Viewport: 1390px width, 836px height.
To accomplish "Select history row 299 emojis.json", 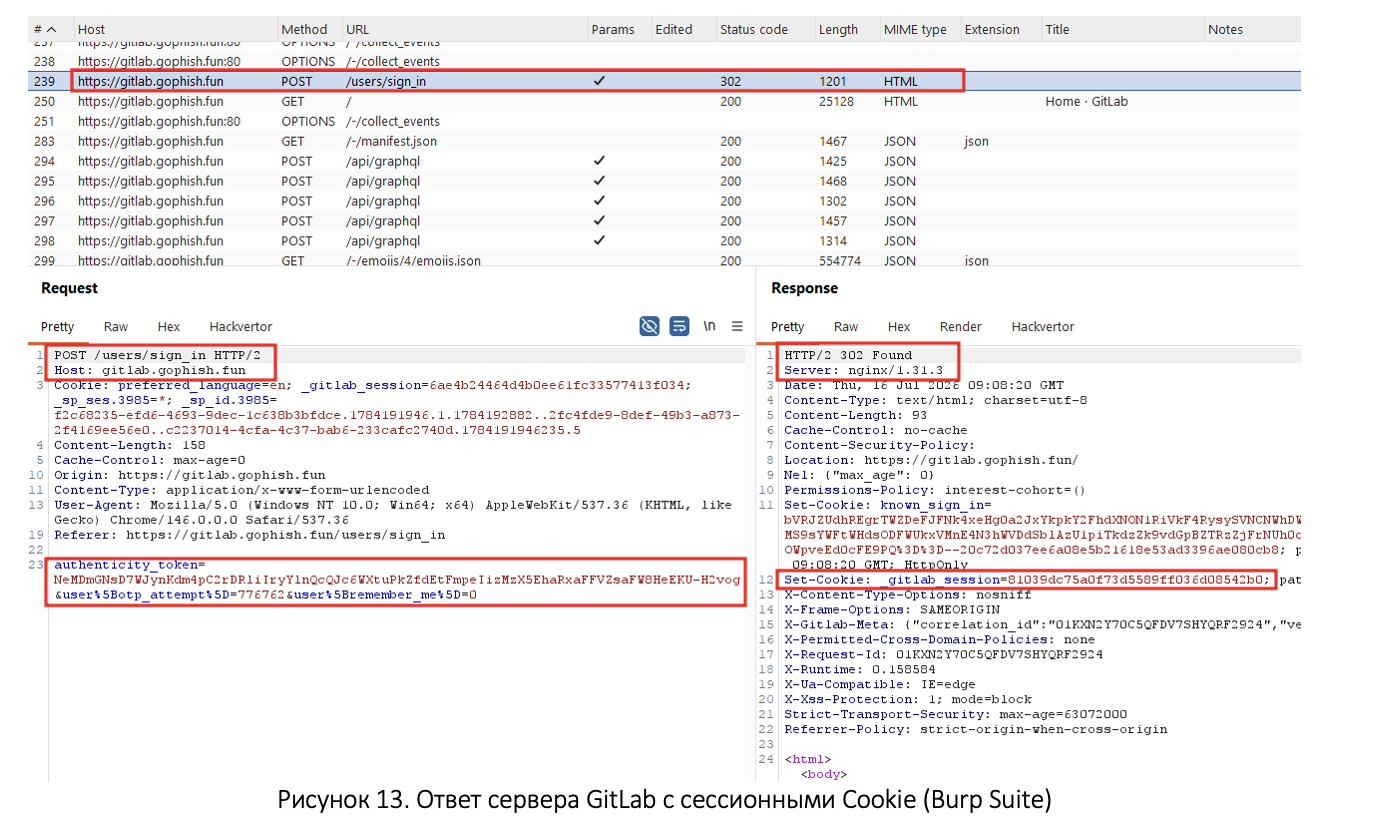I will click(x=664, y=260).
